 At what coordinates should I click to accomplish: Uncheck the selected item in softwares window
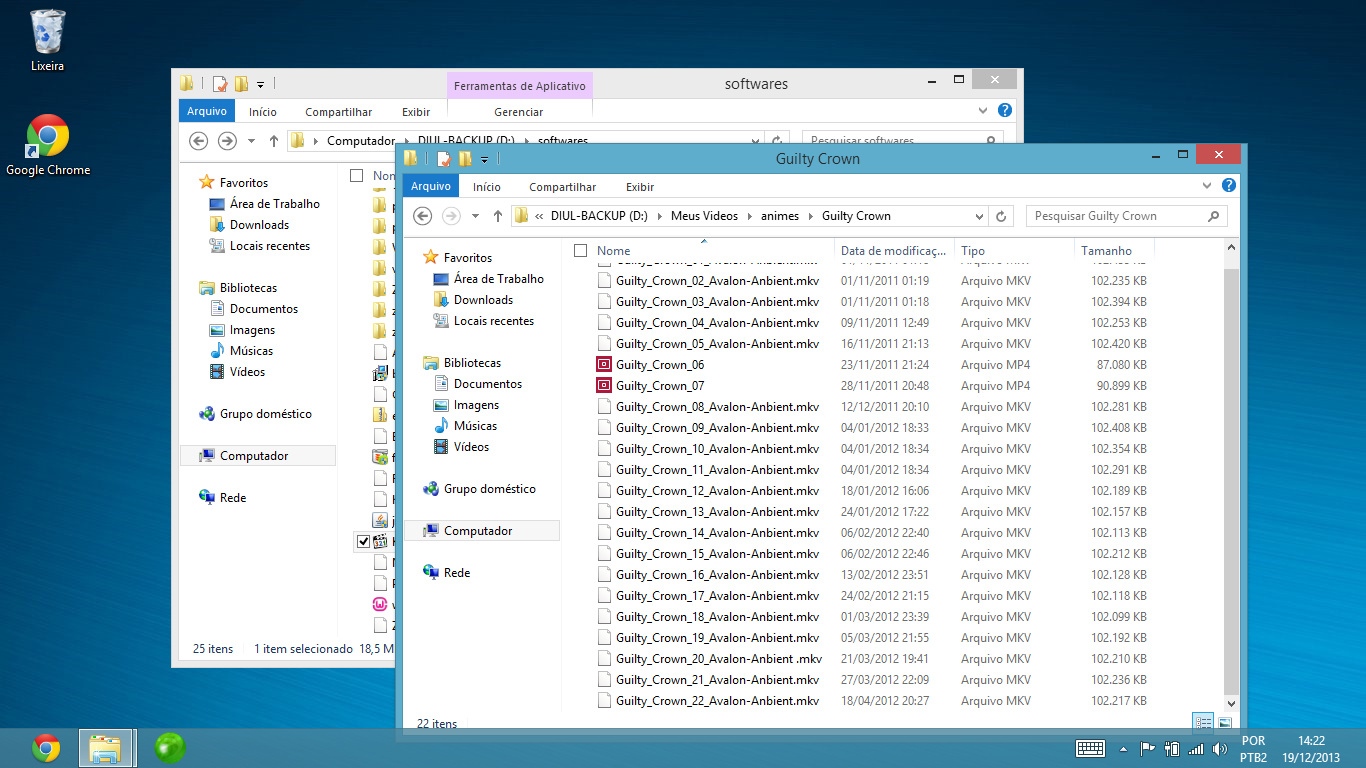point(362,541)
